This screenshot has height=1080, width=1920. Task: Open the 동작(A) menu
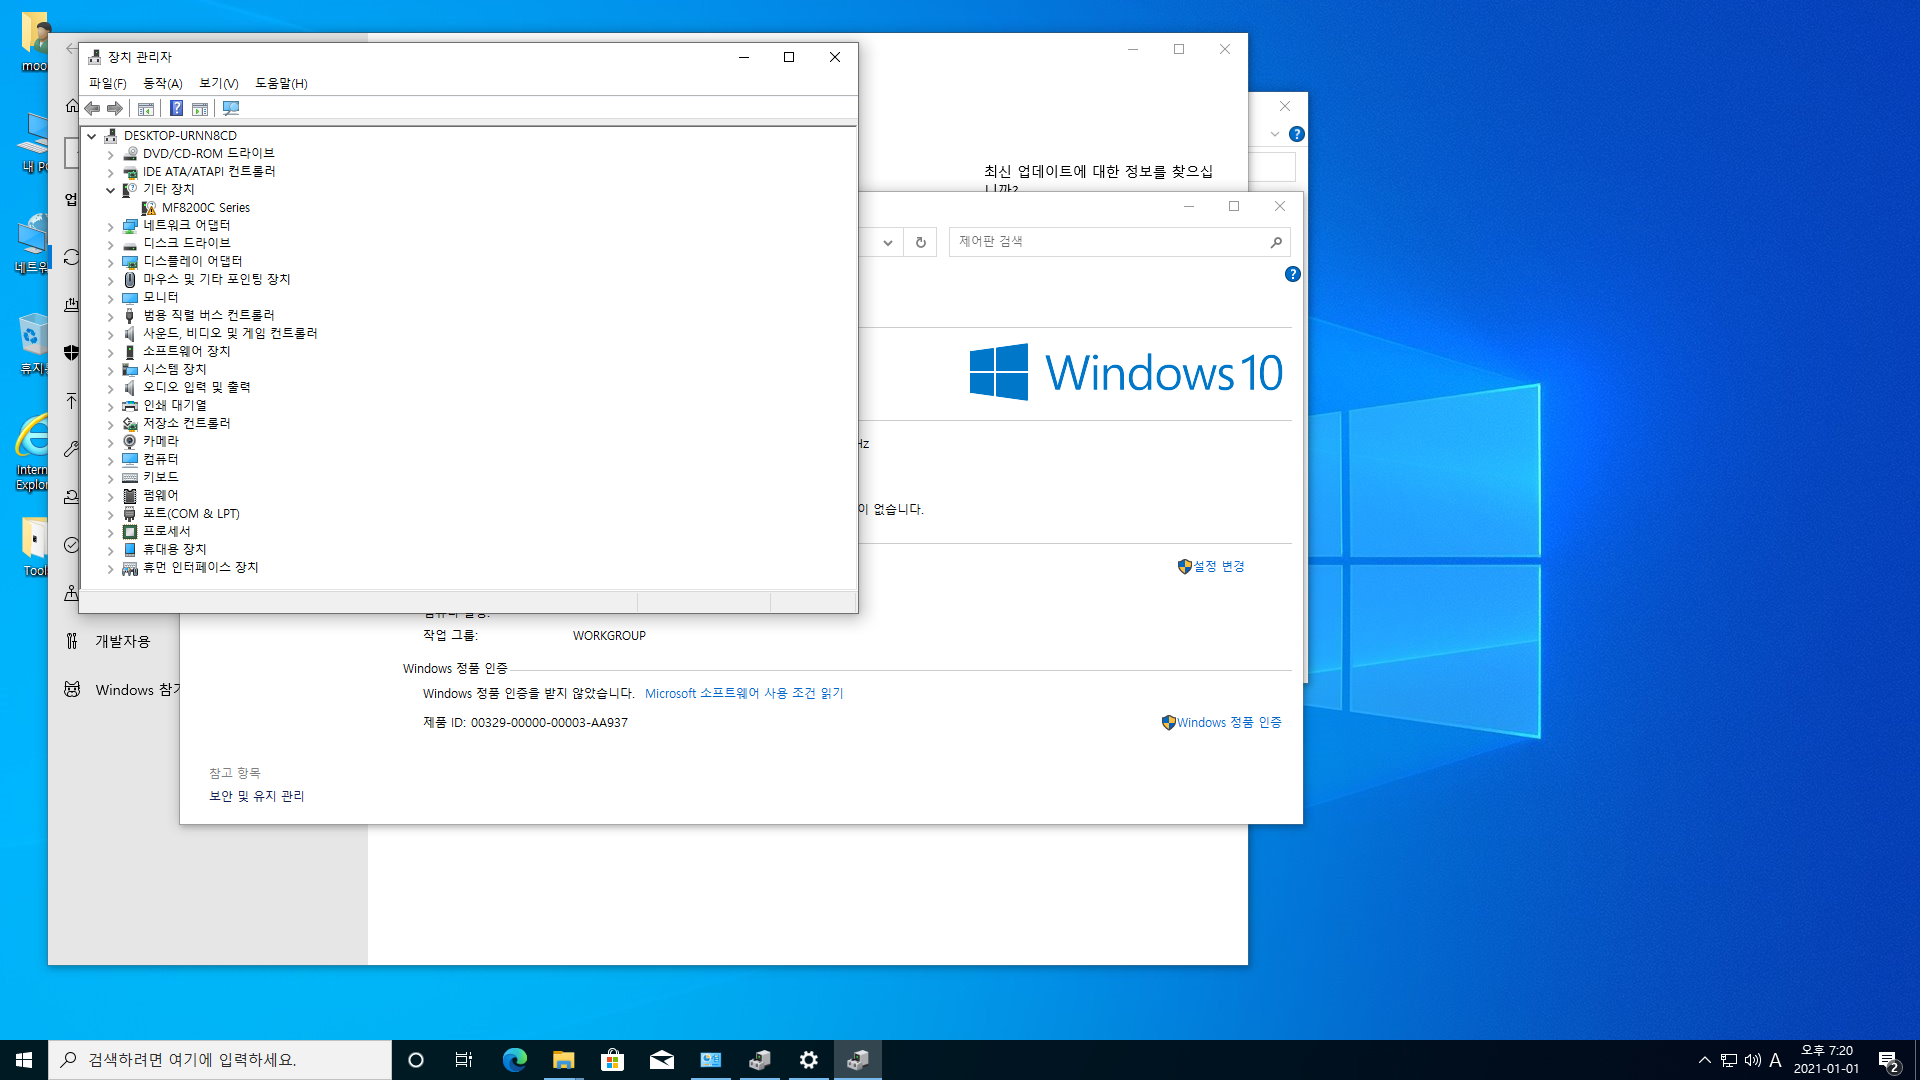coord(163,83)
